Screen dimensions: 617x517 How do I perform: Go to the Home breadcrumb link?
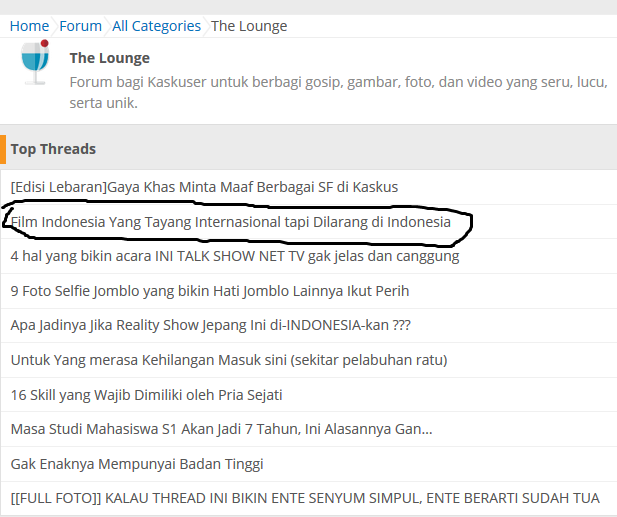[29, 26]
